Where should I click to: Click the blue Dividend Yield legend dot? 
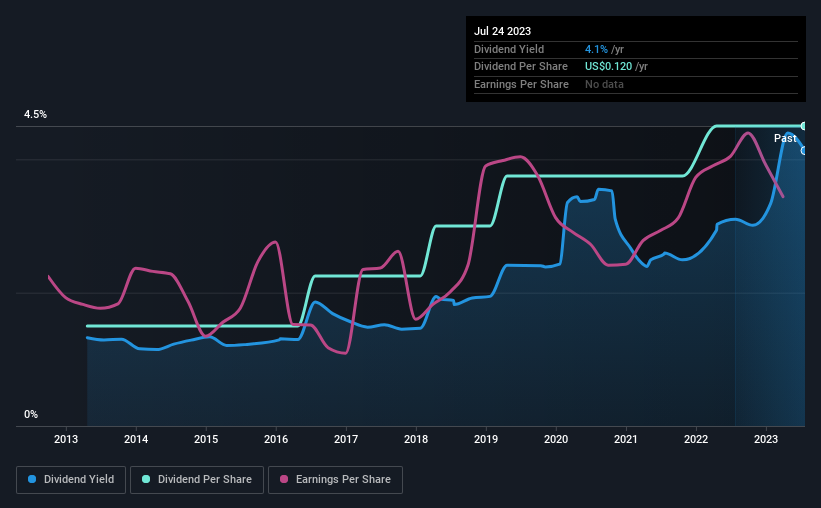point(32,479)
